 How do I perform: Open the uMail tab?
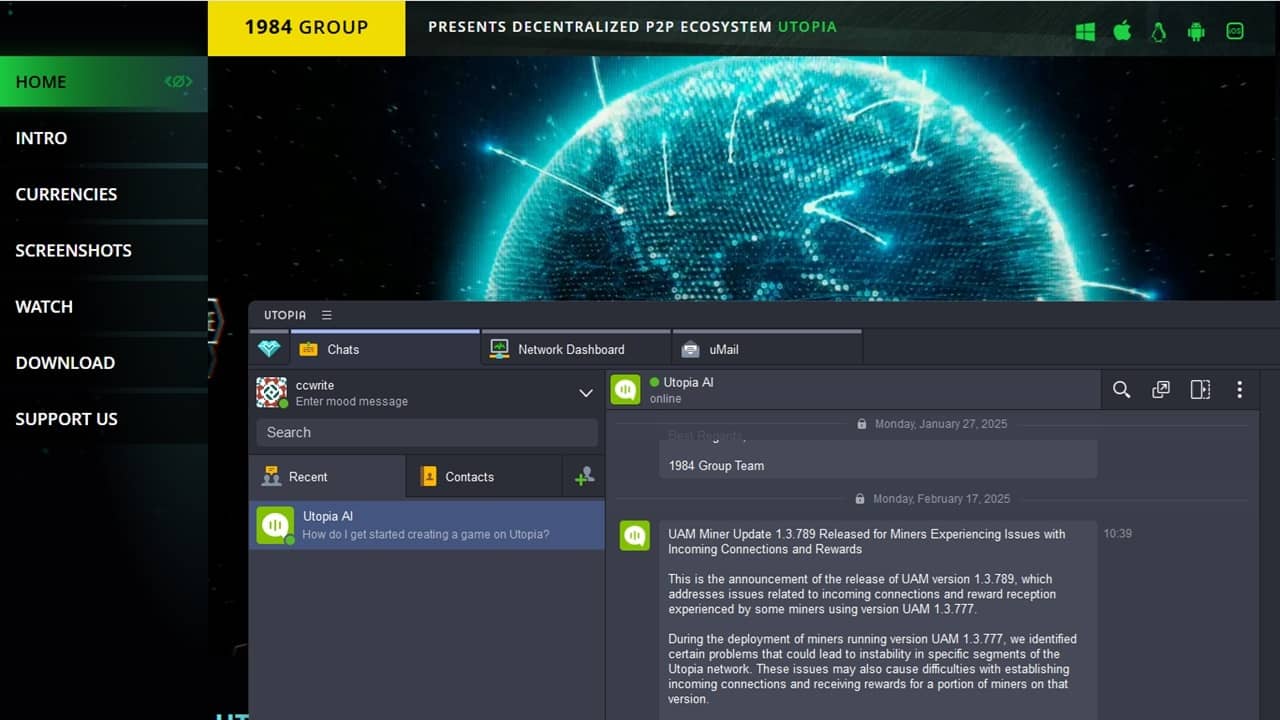click(723, 349)
